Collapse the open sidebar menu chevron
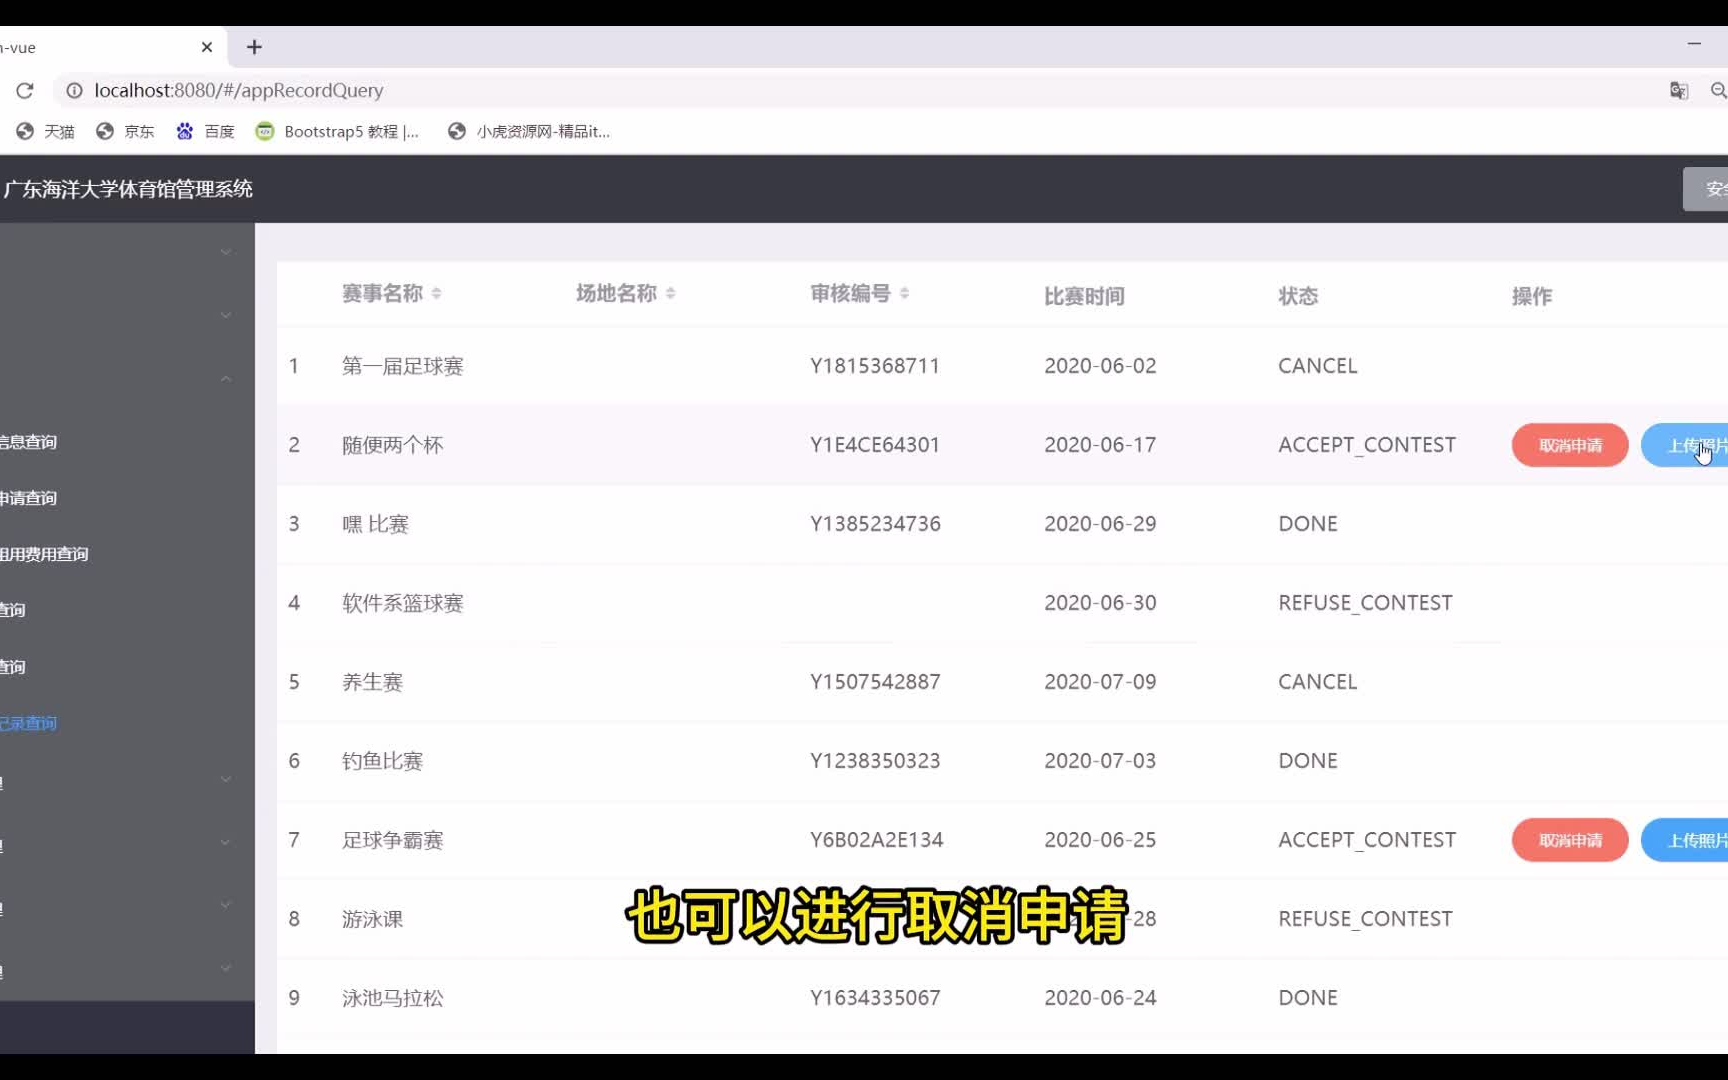The height and width of the screenshot is (1080, 1728). (x=226, y=379)
